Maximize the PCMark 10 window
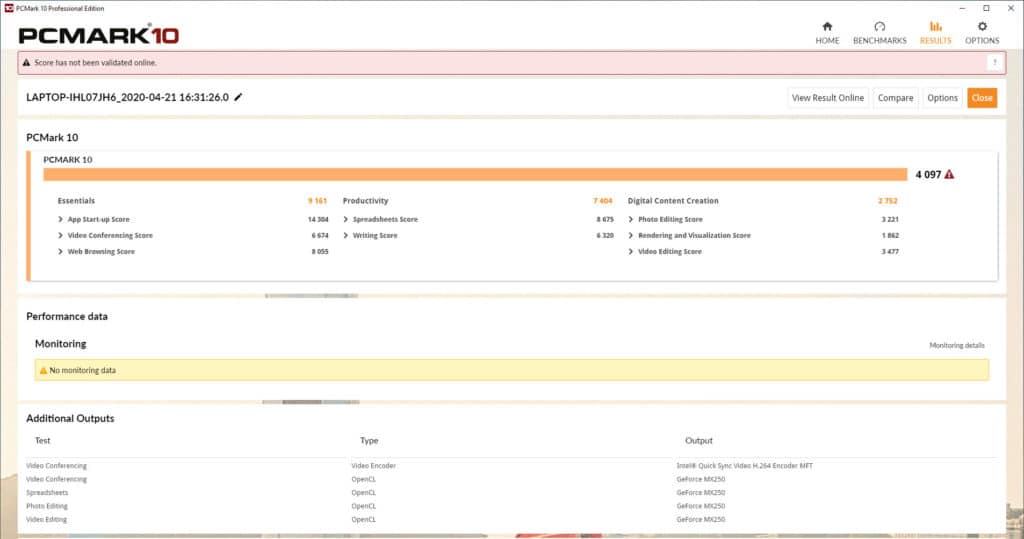Screen dimensions: 1024x539 point(986,8)
